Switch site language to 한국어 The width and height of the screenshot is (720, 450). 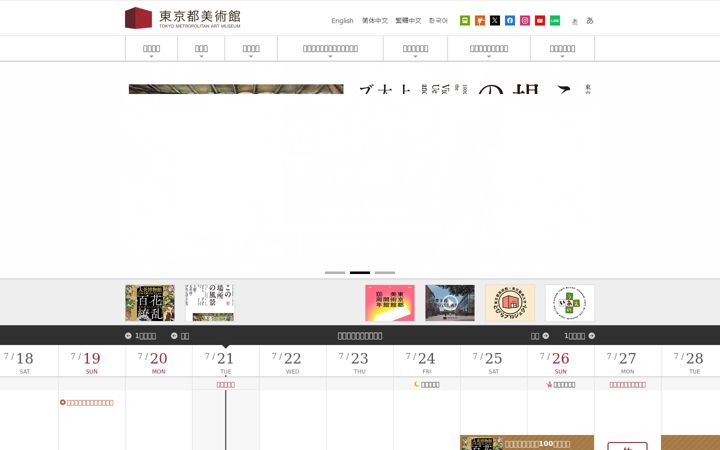[438, 21]
